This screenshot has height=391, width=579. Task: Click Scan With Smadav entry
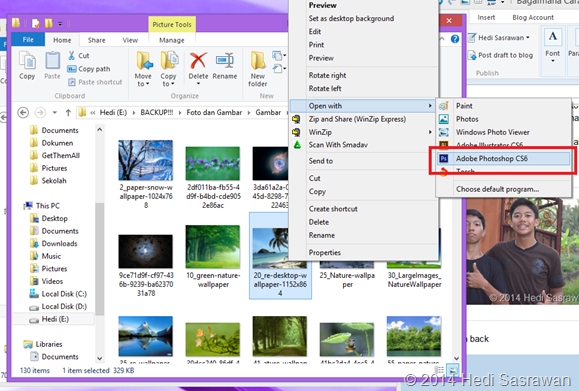coord(338,145)
